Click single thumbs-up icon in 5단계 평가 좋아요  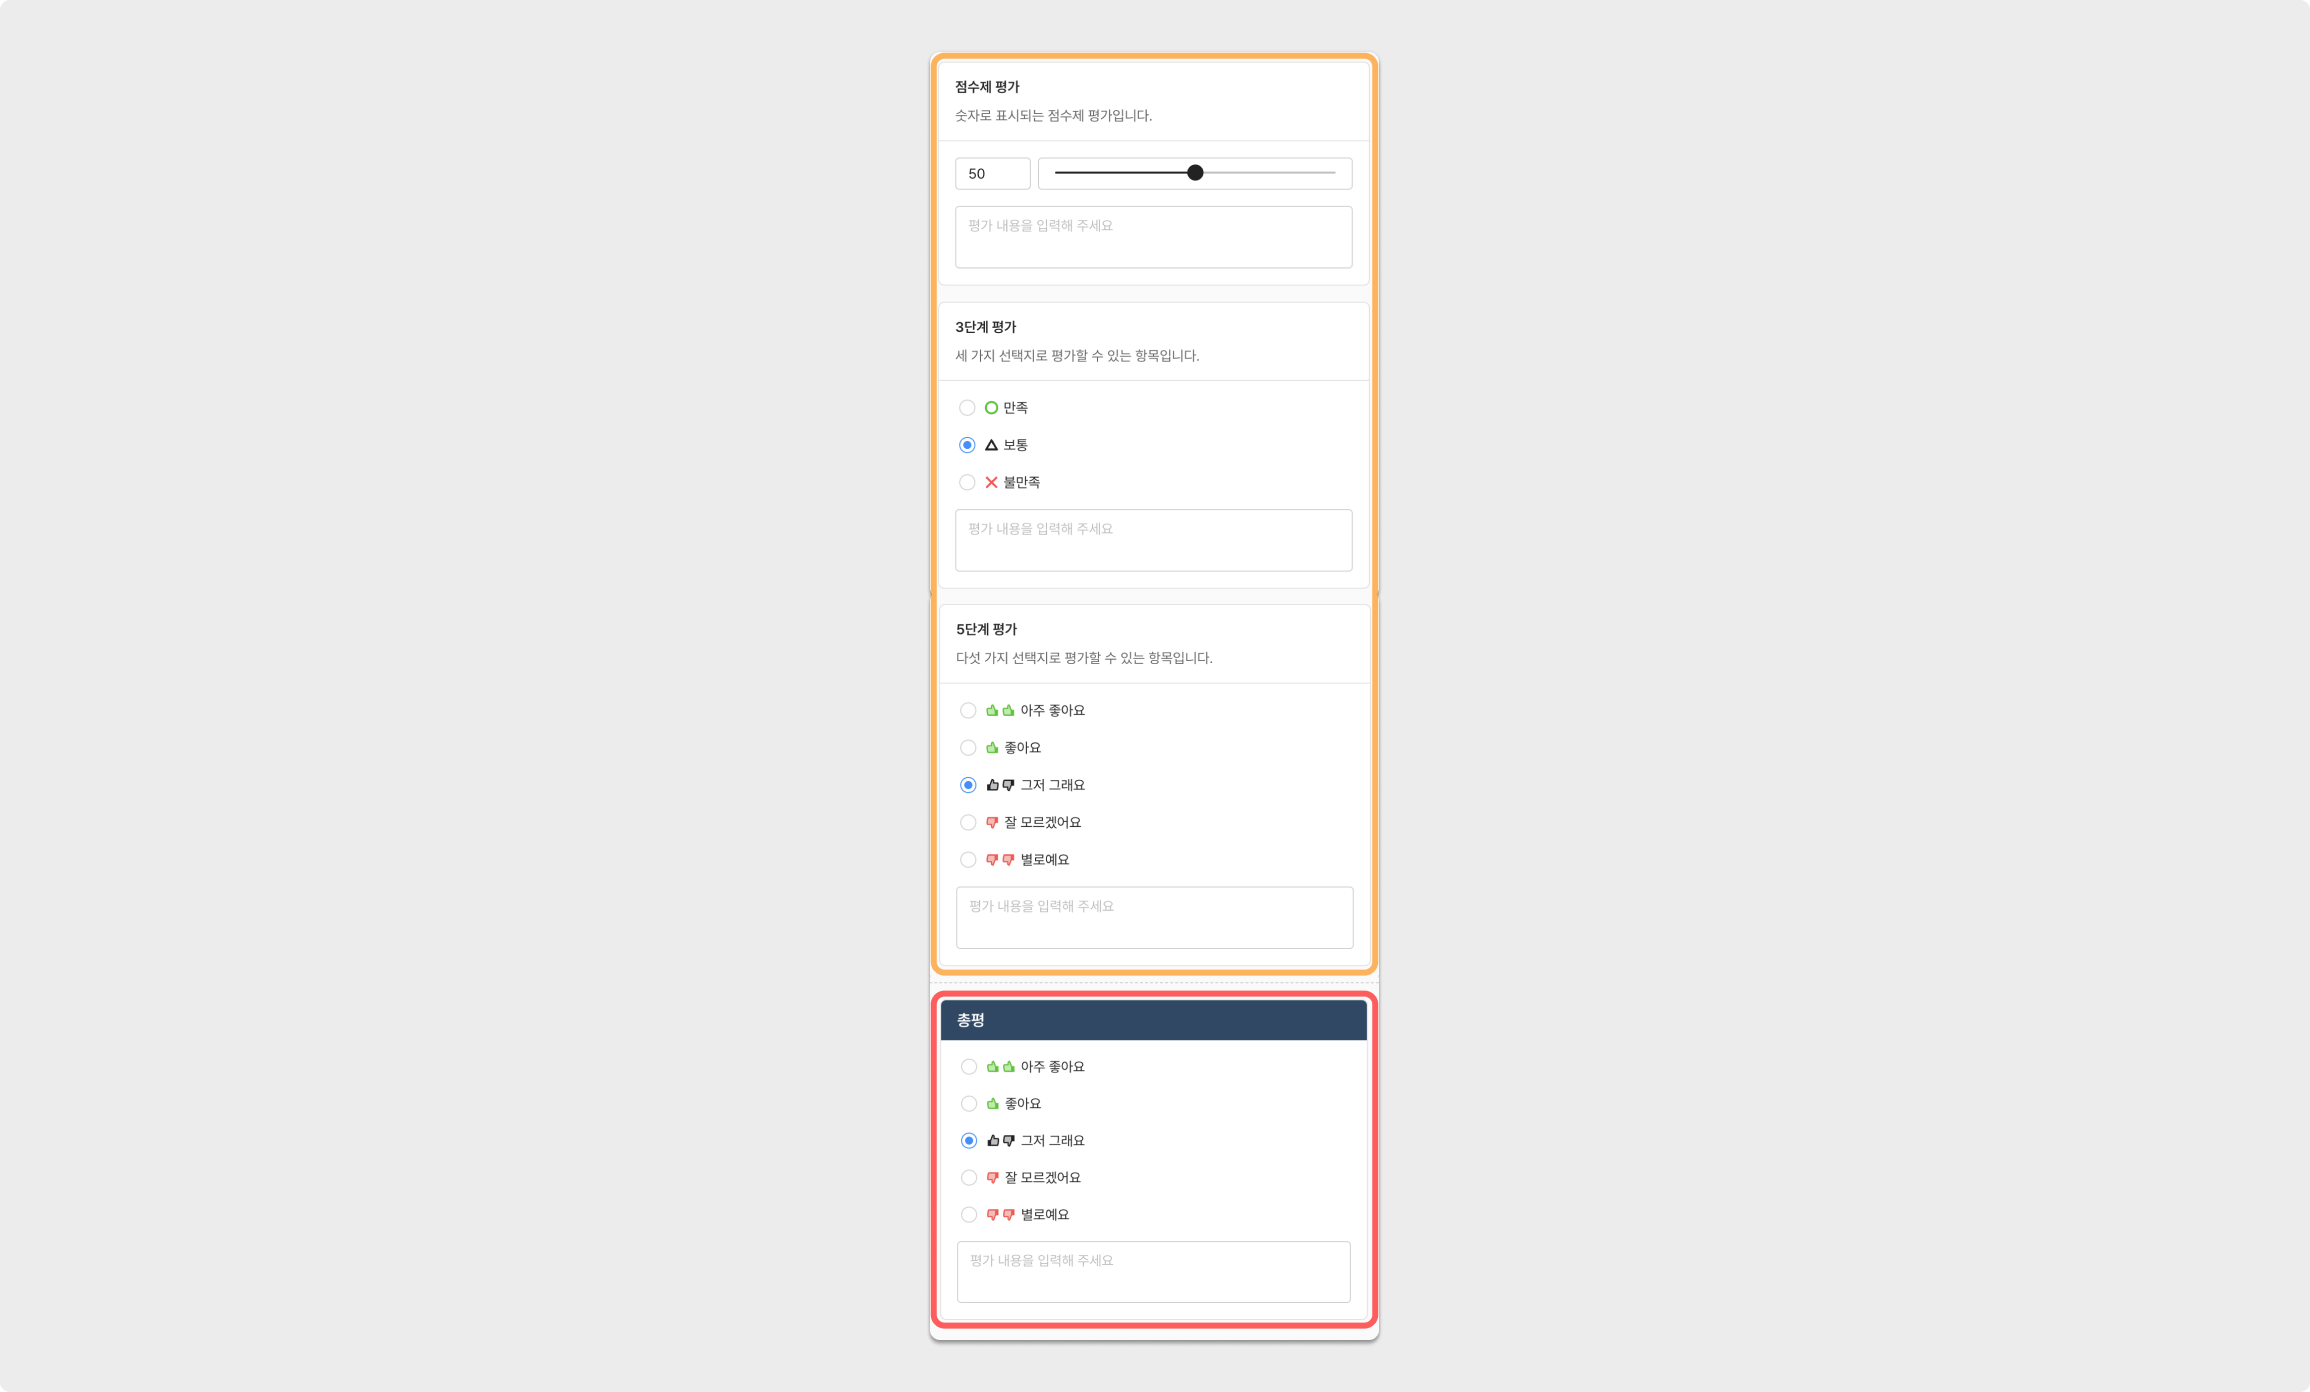point(992,748)
